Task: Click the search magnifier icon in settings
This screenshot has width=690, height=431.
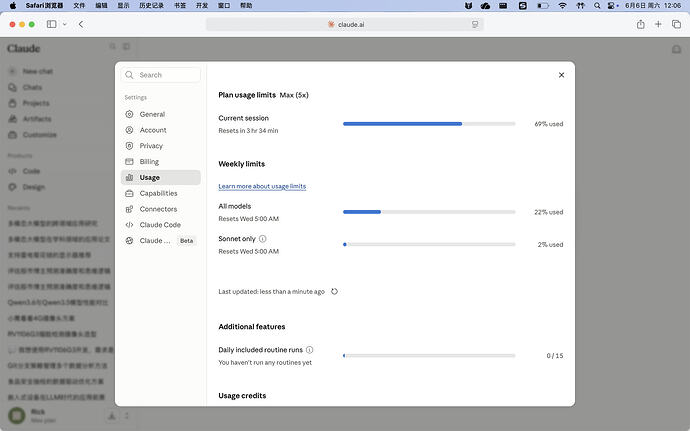Action: 129,75
